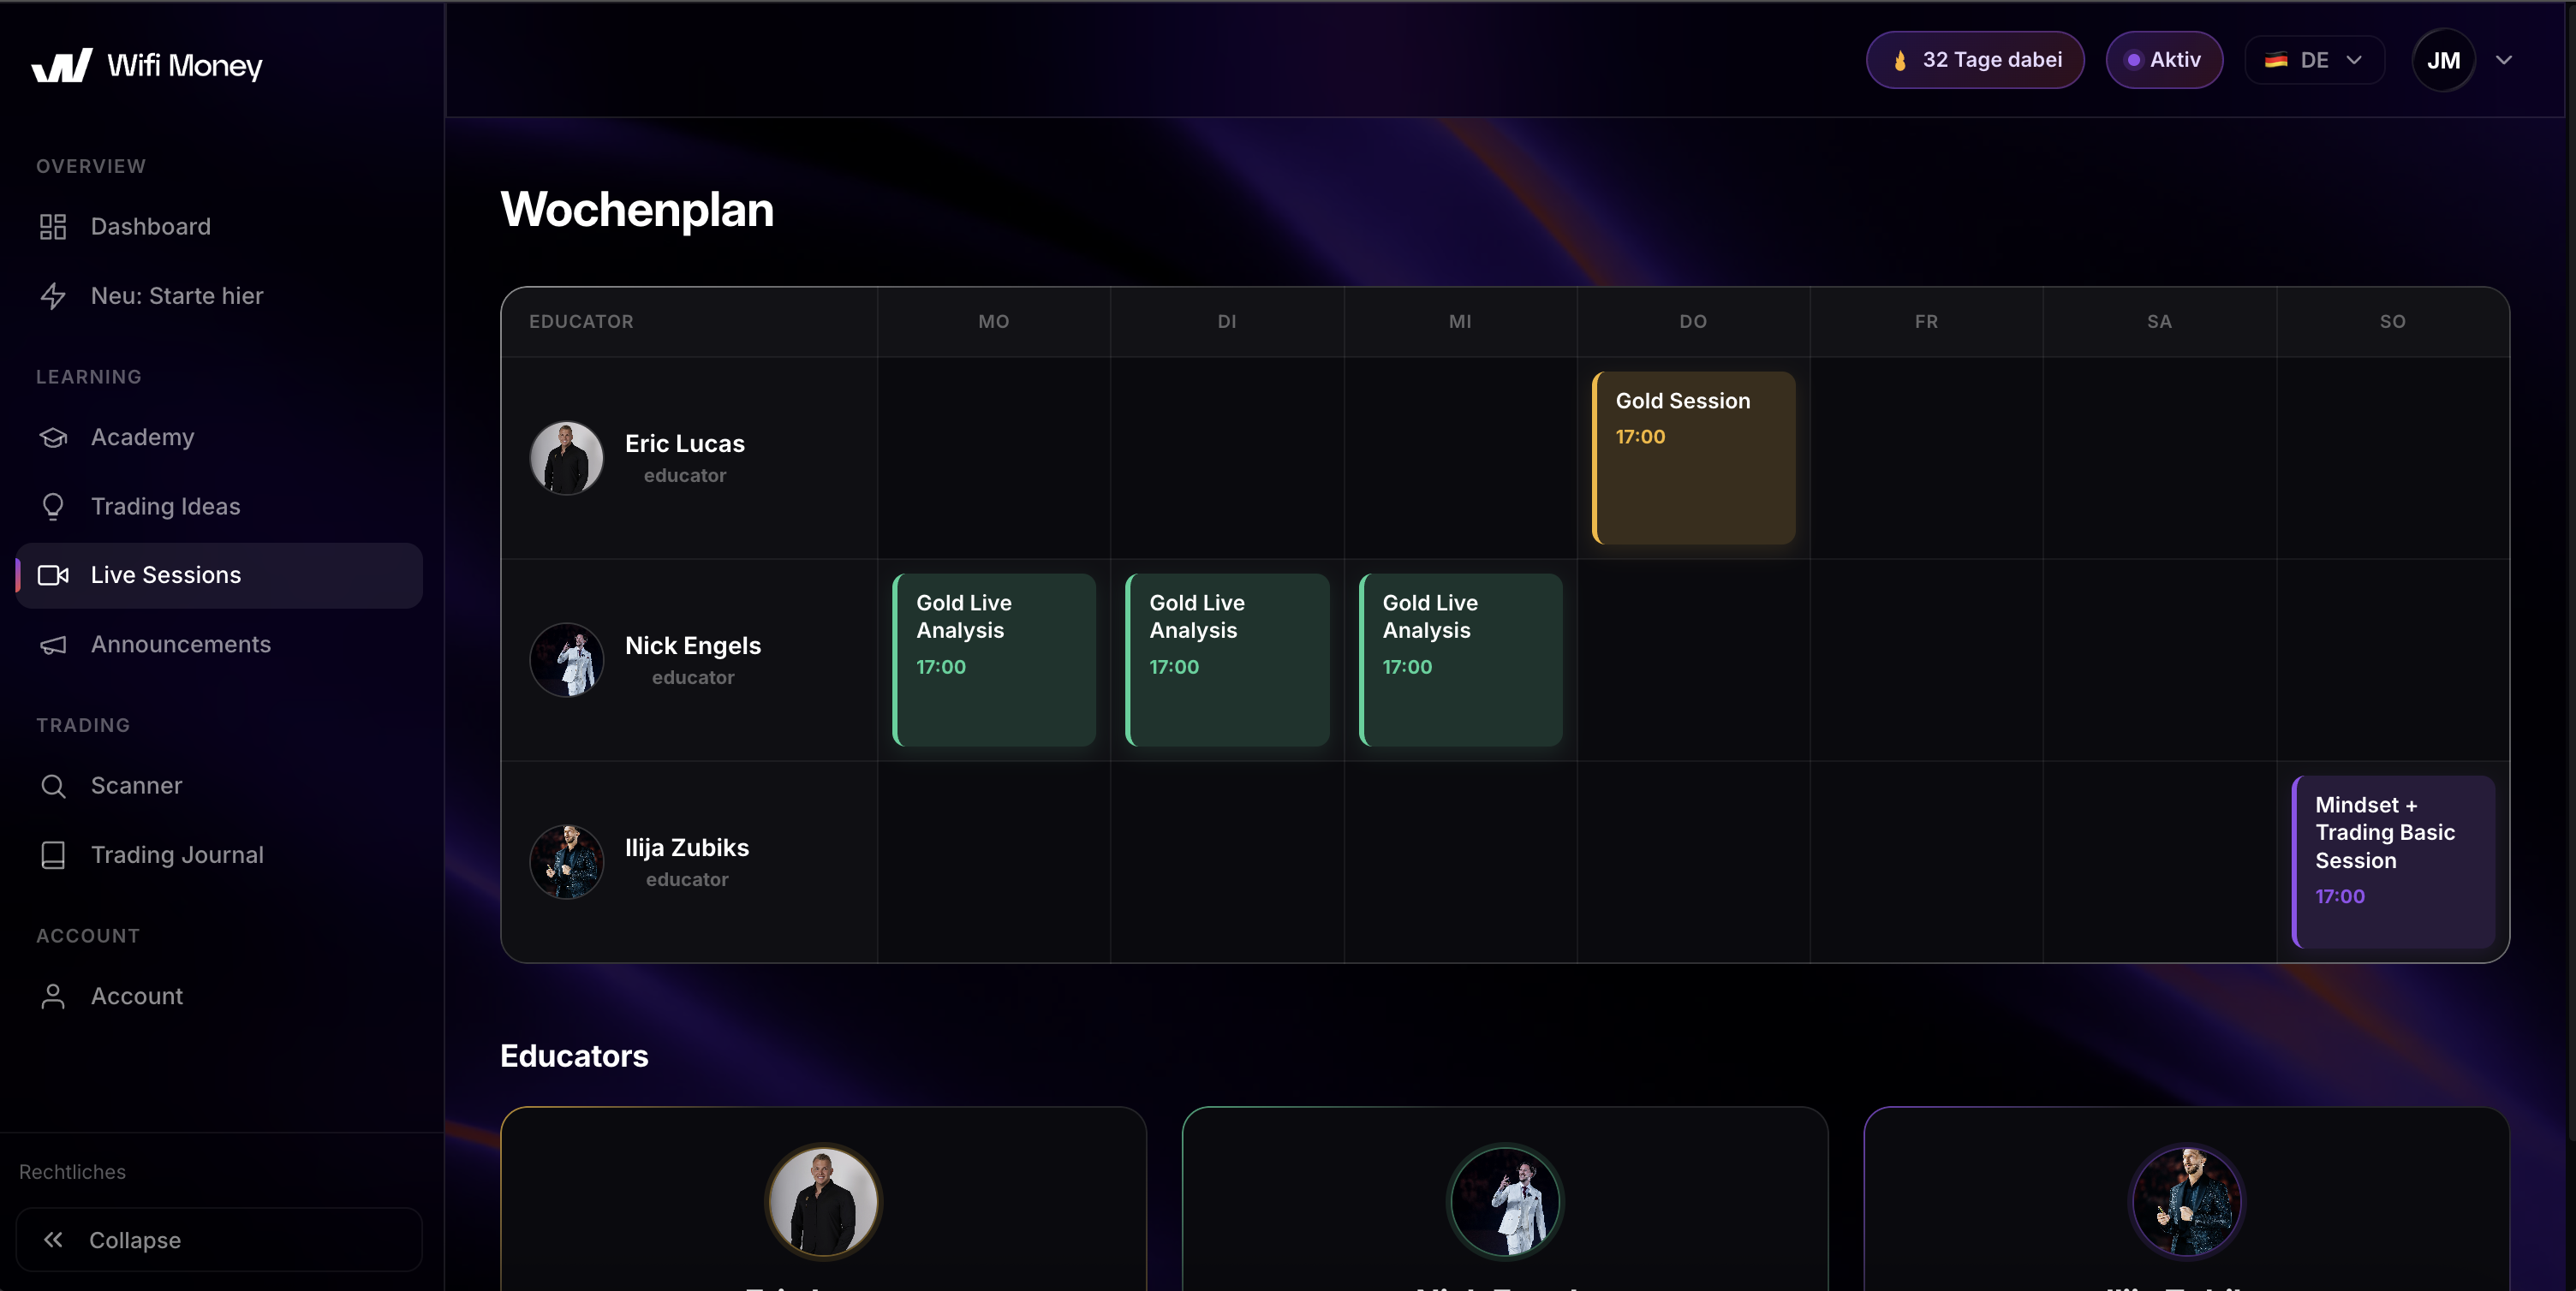Click the lightning bolt icon for Neu: Starte hier
Screen dimensions: 2576x1291
point(53,296)
